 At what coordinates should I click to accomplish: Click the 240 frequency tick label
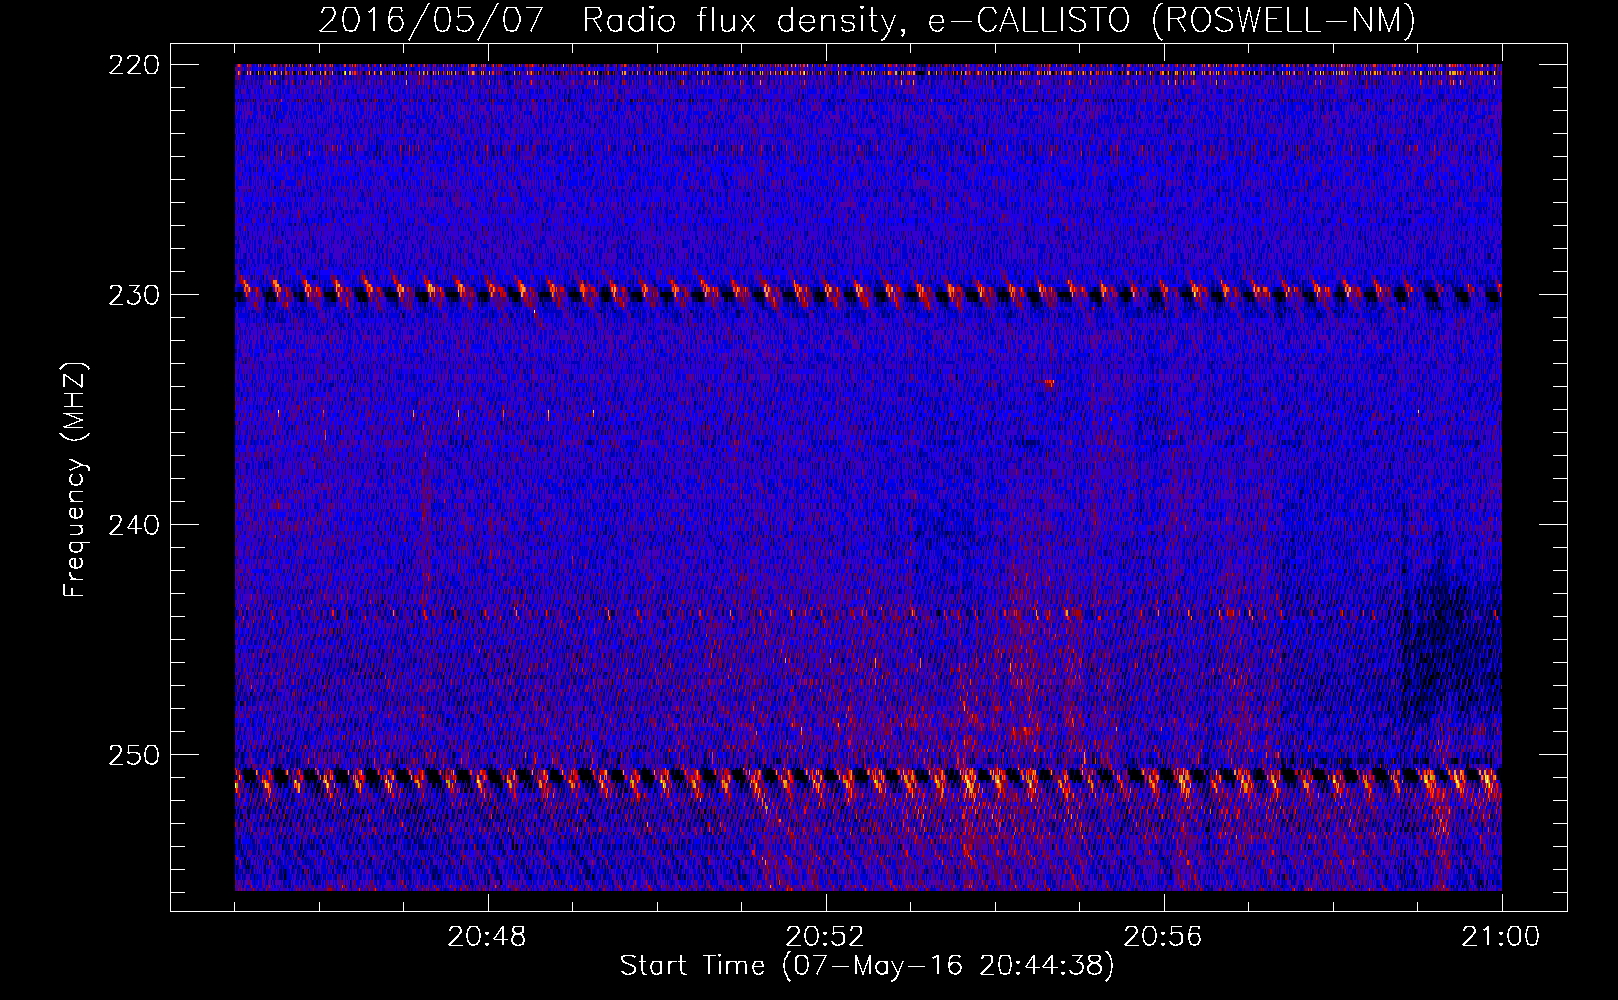pos(134,525)
